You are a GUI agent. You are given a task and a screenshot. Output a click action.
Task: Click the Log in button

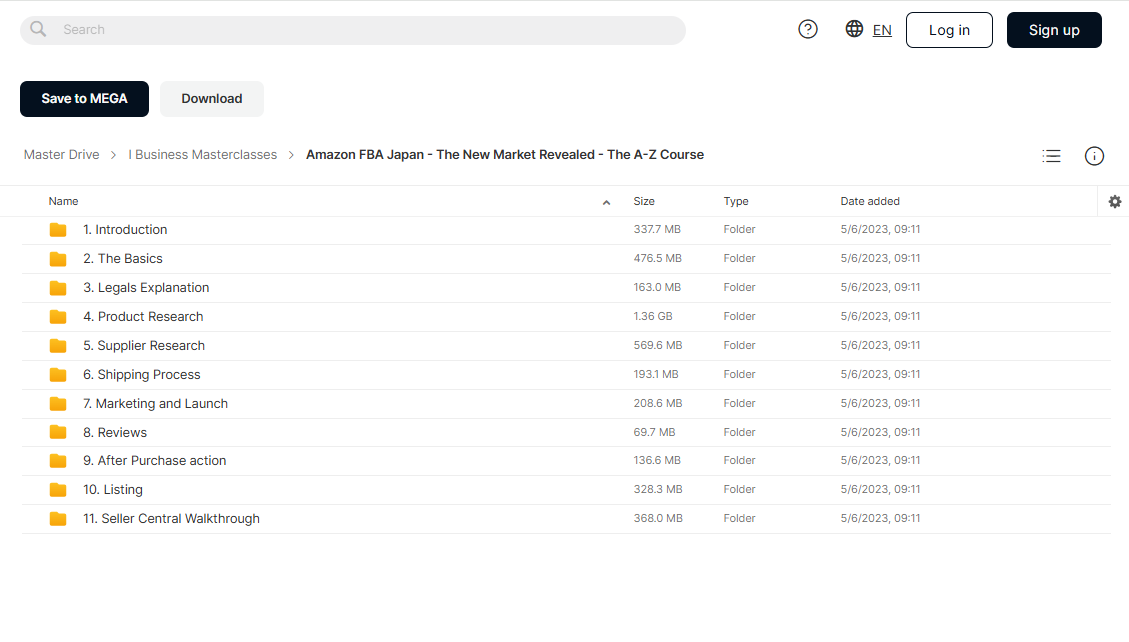click(x=949, y=30)
